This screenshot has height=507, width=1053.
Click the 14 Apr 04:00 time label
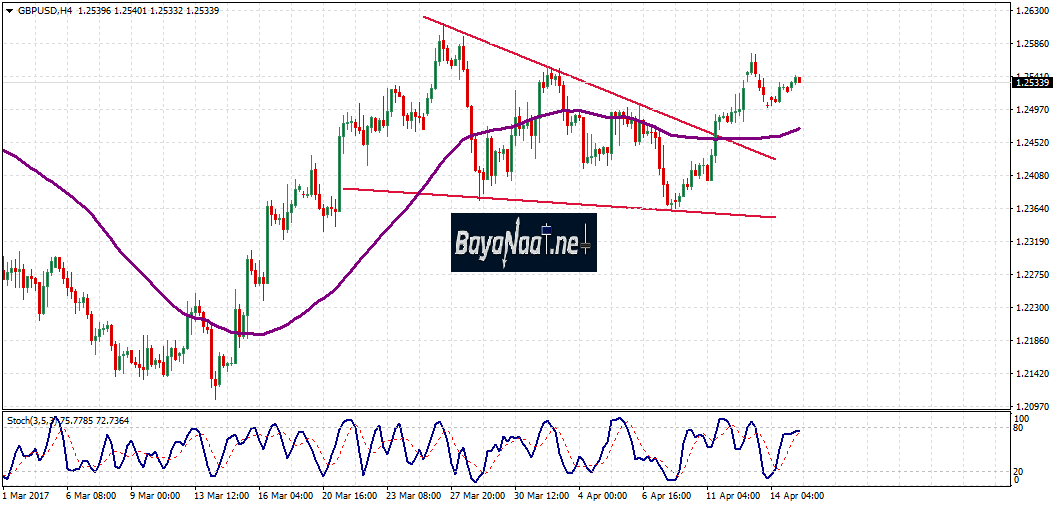tap(796, 495)
